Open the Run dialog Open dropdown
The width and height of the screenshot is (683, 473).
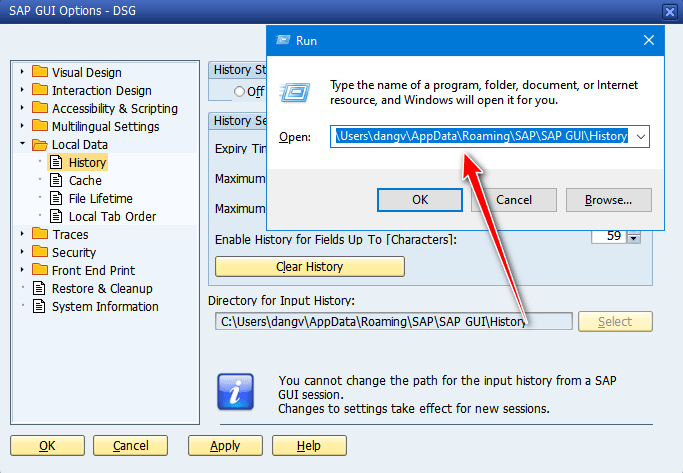point(641,136)
